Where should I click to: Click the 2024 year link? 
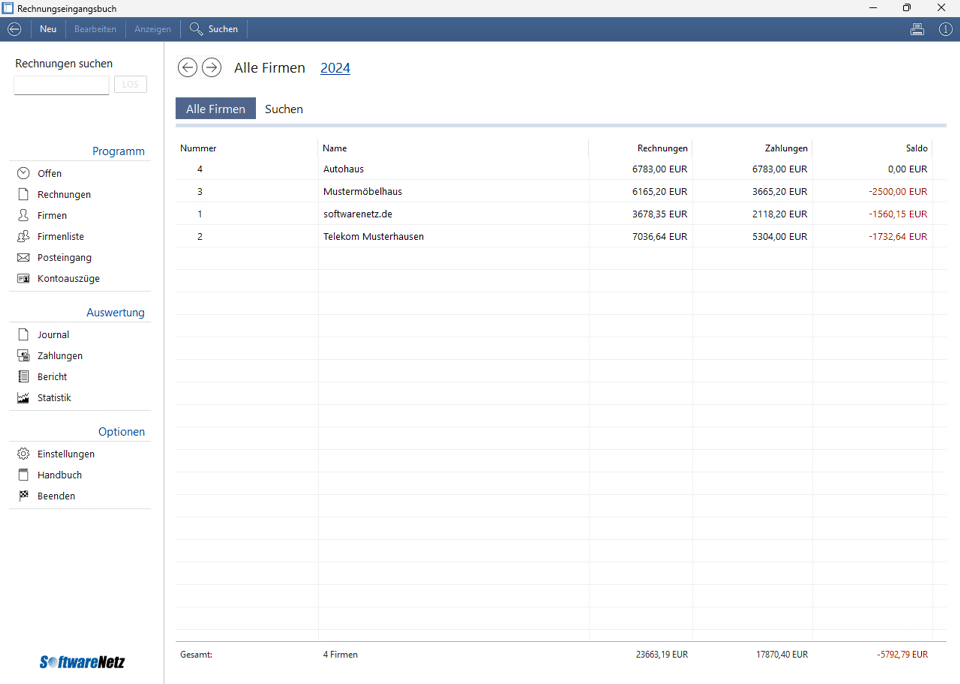(335, 68)
